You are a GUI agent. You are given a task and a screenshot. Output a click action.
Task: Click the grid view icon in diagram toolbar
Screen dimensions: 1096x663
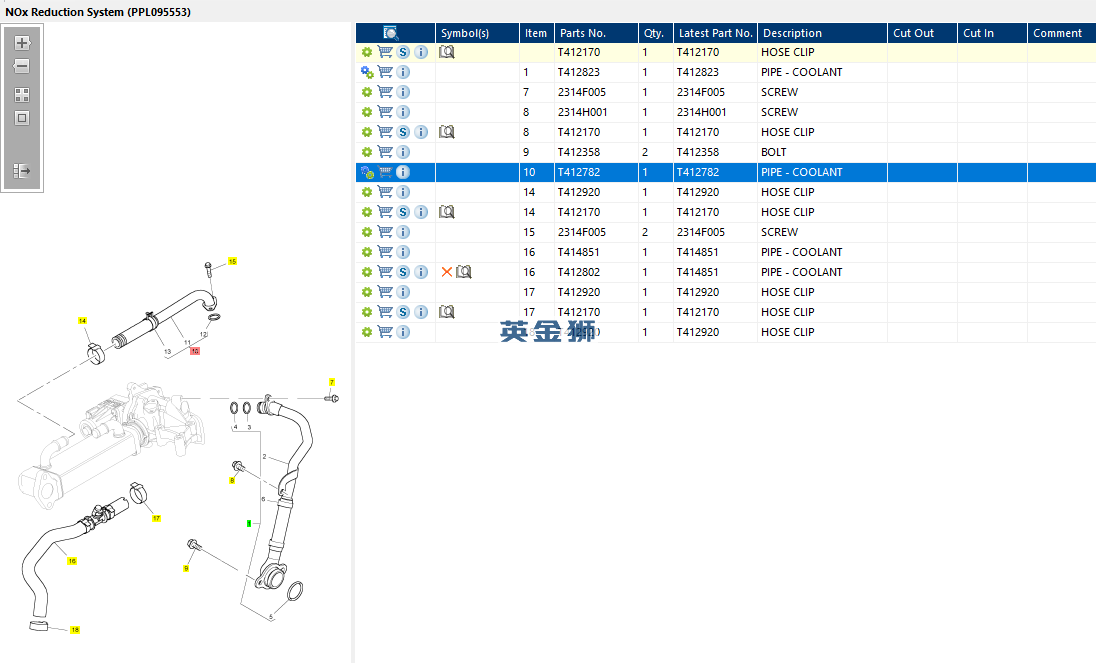(x=22, y=95)
